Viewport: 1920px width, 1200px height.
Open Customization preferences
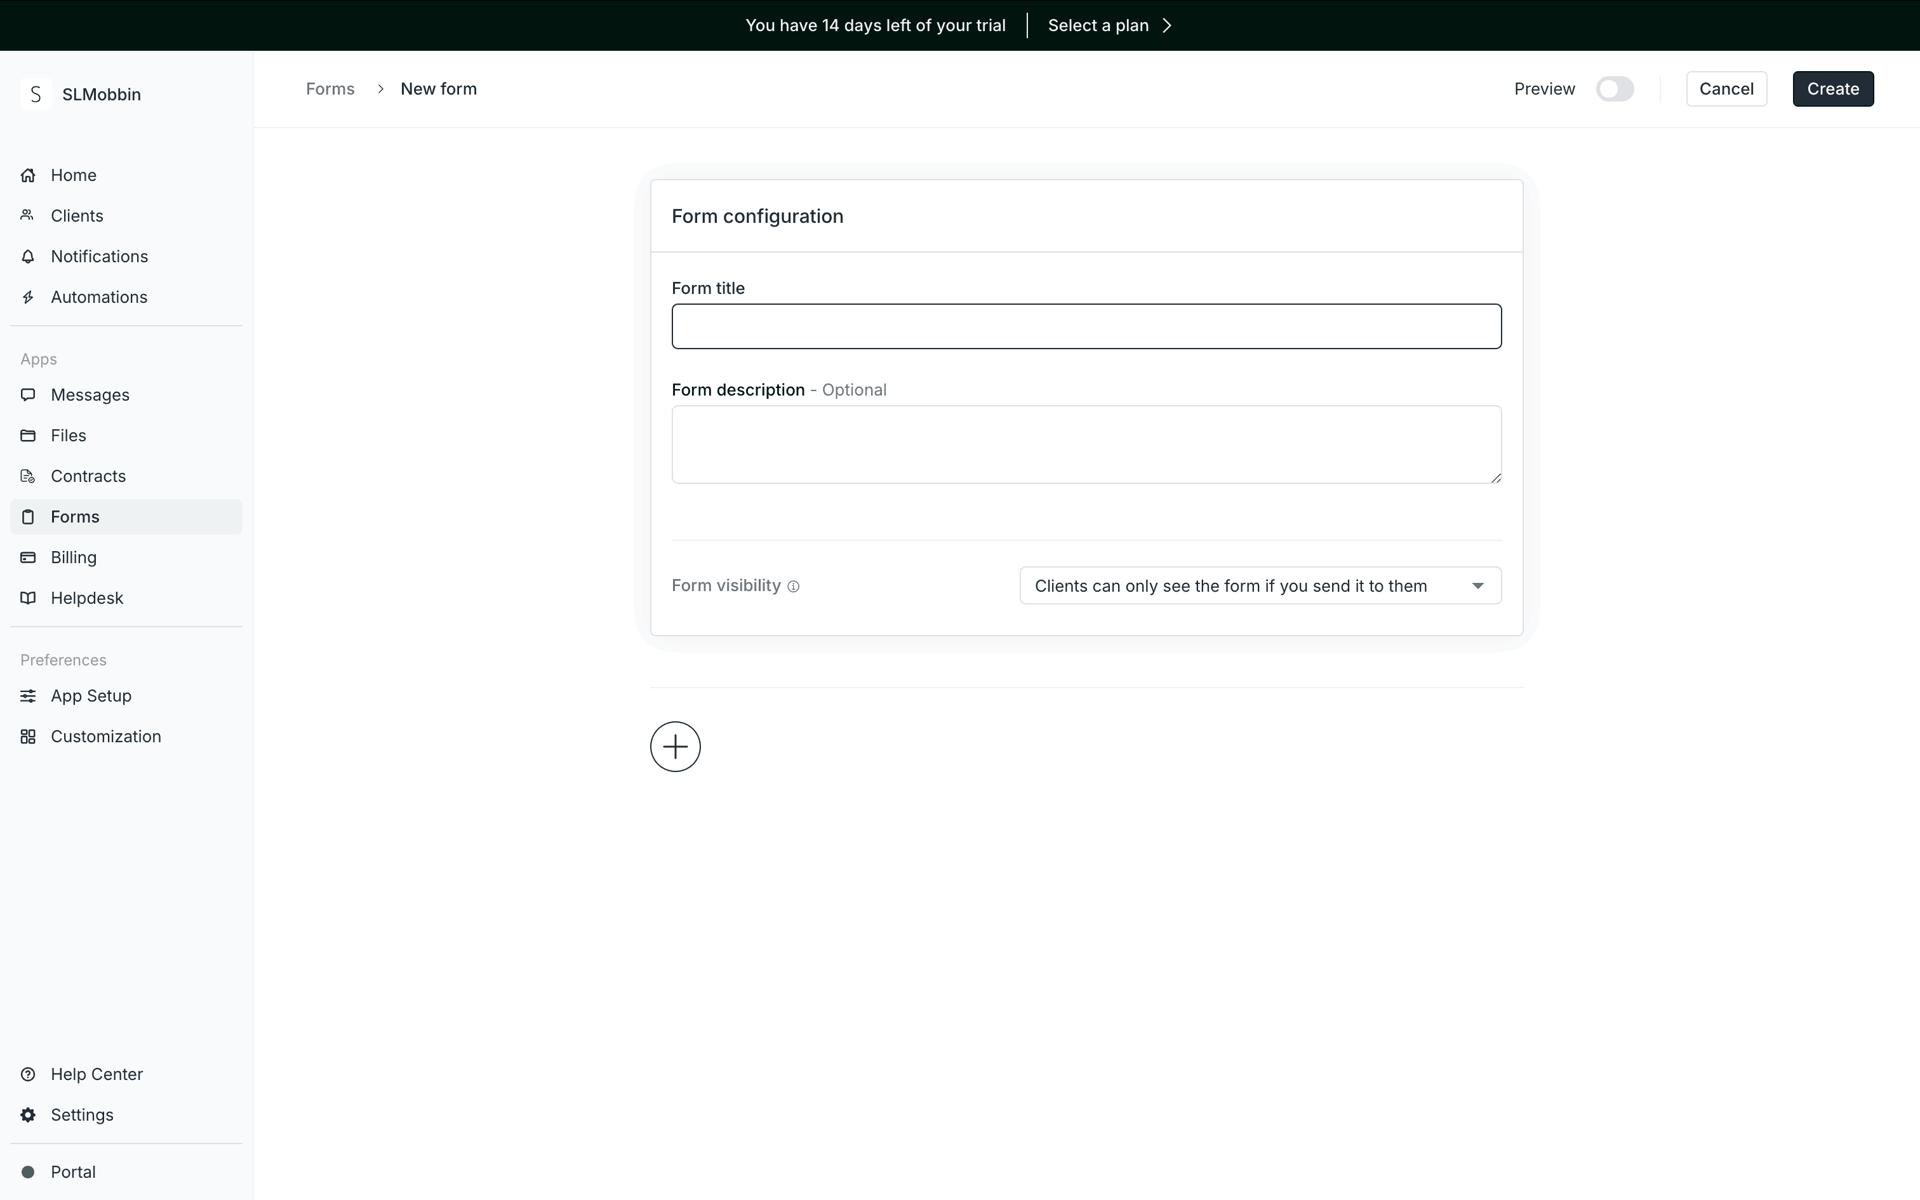coord(126,737)
